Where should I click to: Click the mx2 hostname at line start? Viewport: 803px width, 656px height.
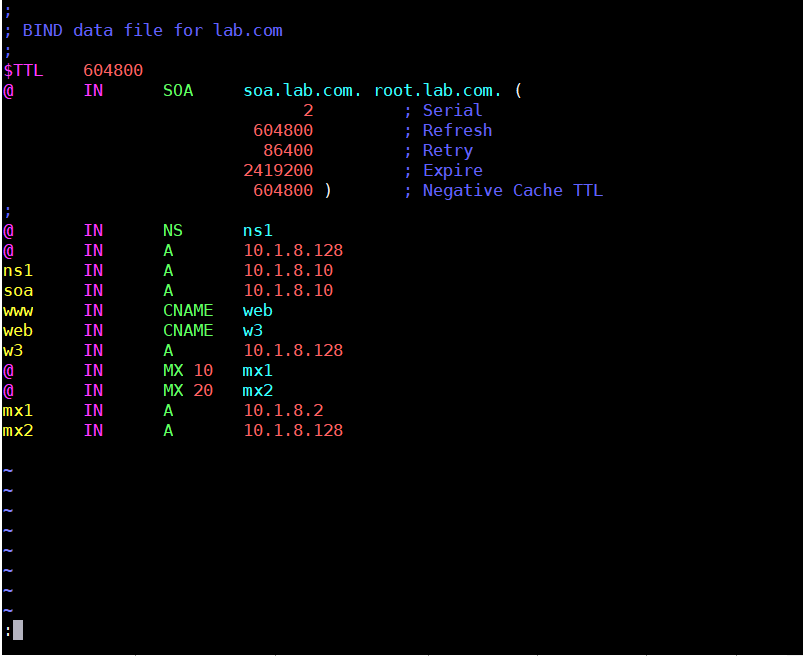(18, 430)
